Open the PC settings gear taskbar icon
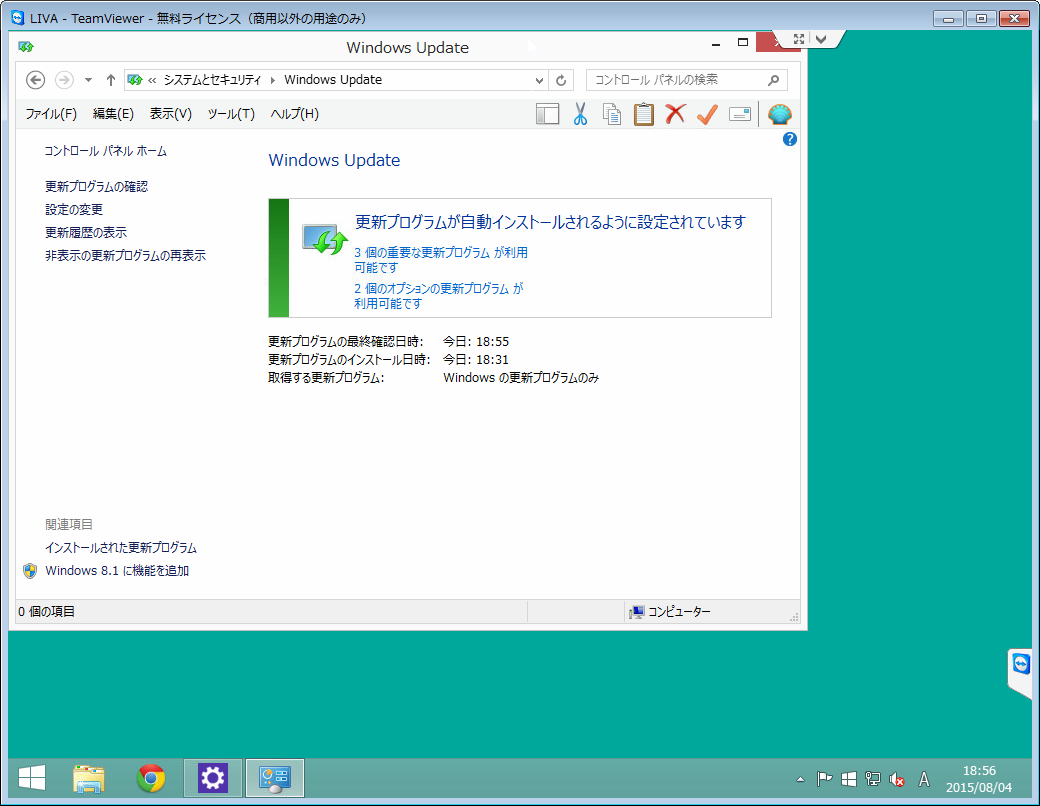This screenshot has height=806, width=1040. click(213, 778)
